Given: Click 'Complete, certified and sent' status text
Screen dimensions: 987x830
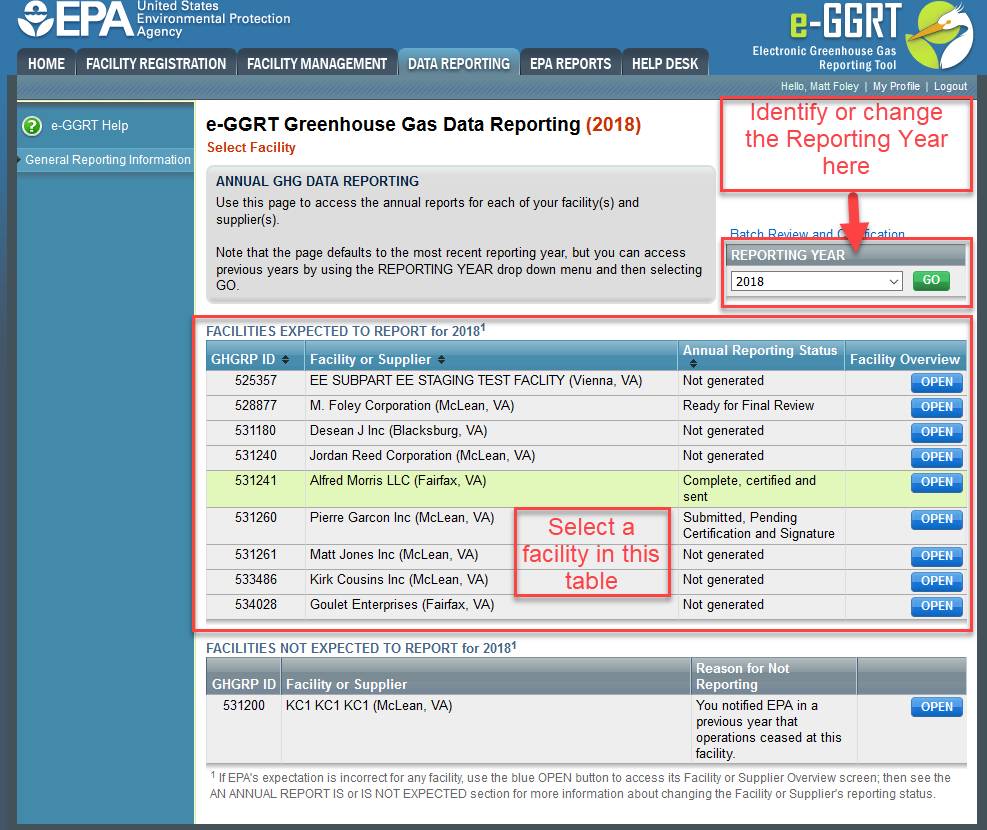Looking at the screenshot, I should click(749, 488).
